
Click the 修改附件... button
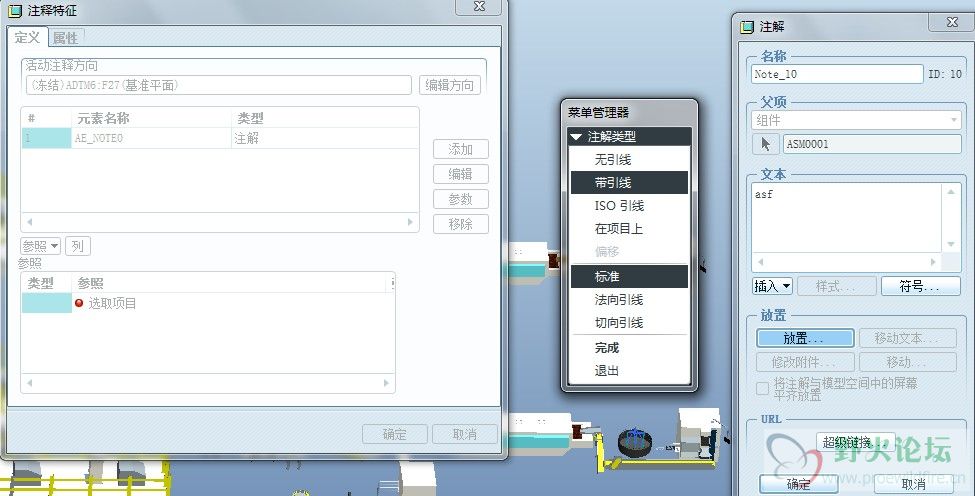coord(805,362)
